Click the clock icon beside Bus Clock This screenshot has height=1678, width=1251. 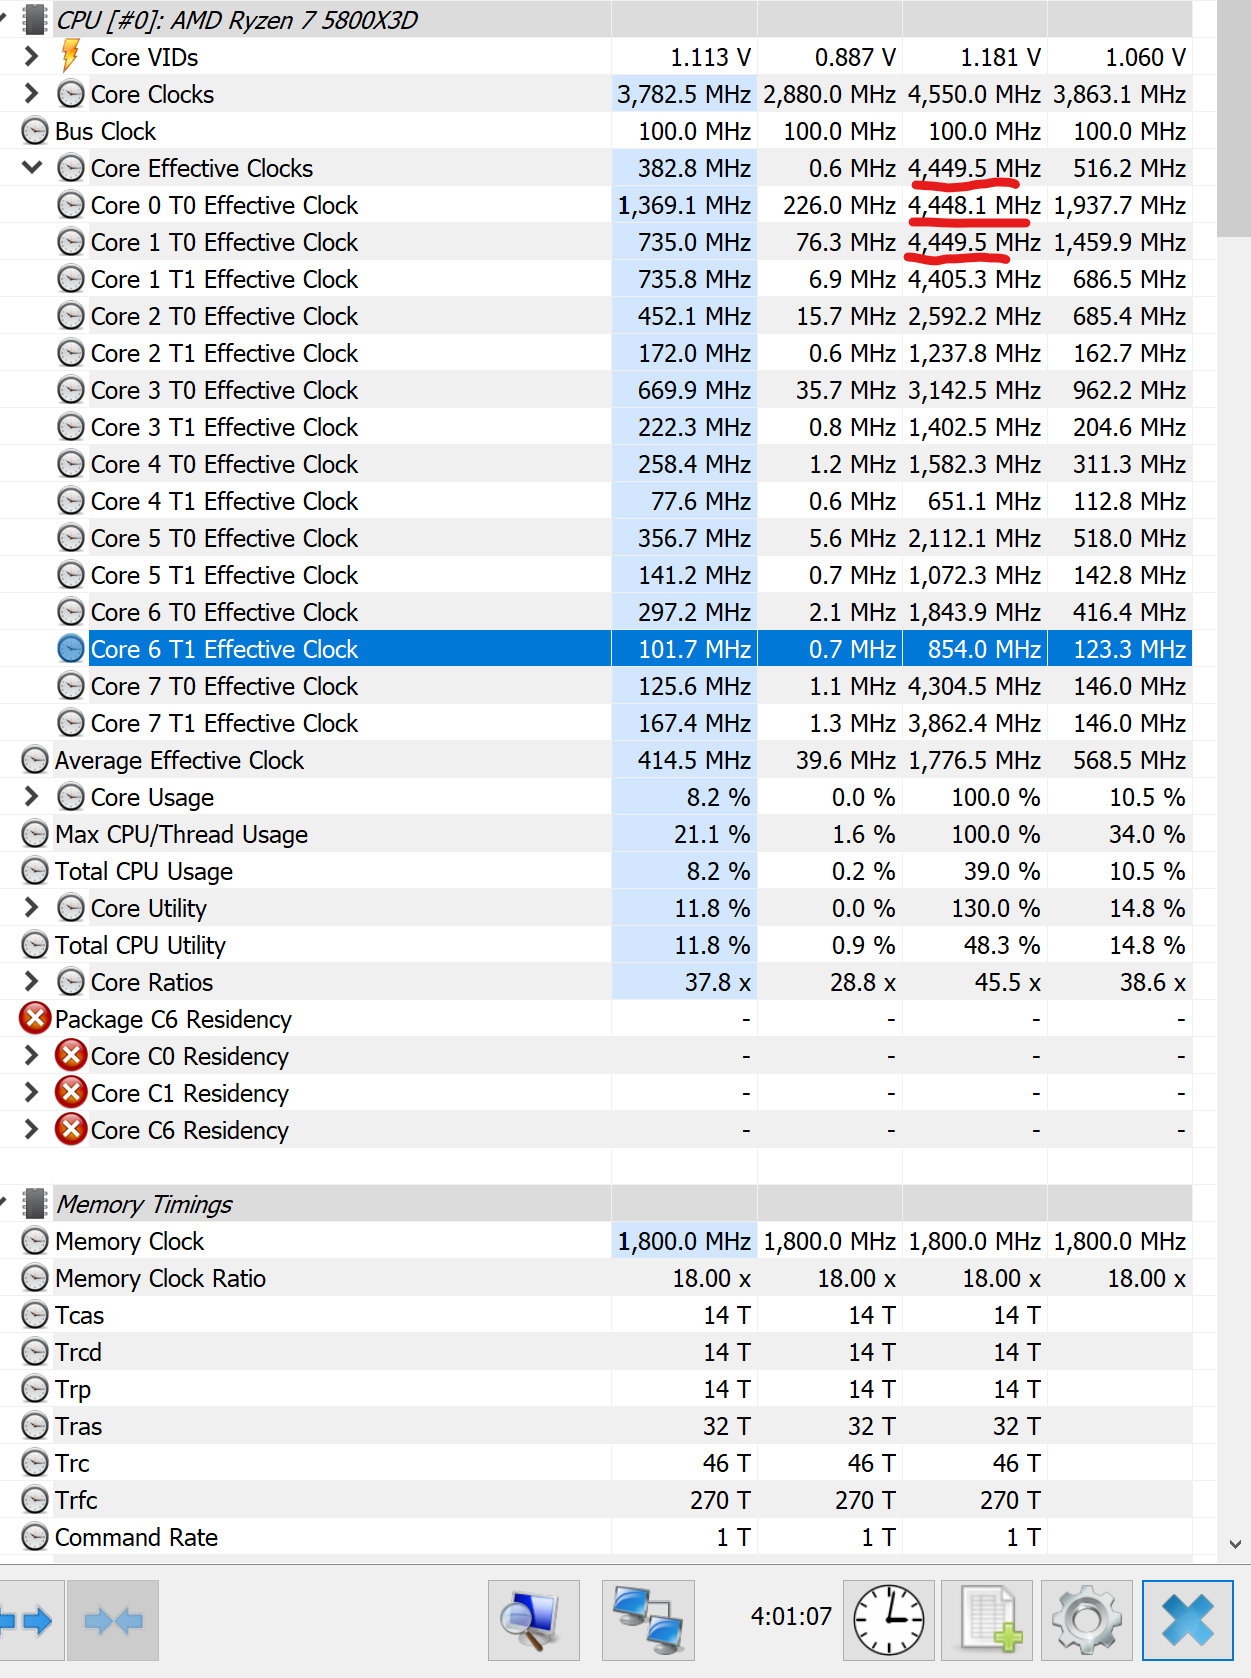[x=35, y=131]
